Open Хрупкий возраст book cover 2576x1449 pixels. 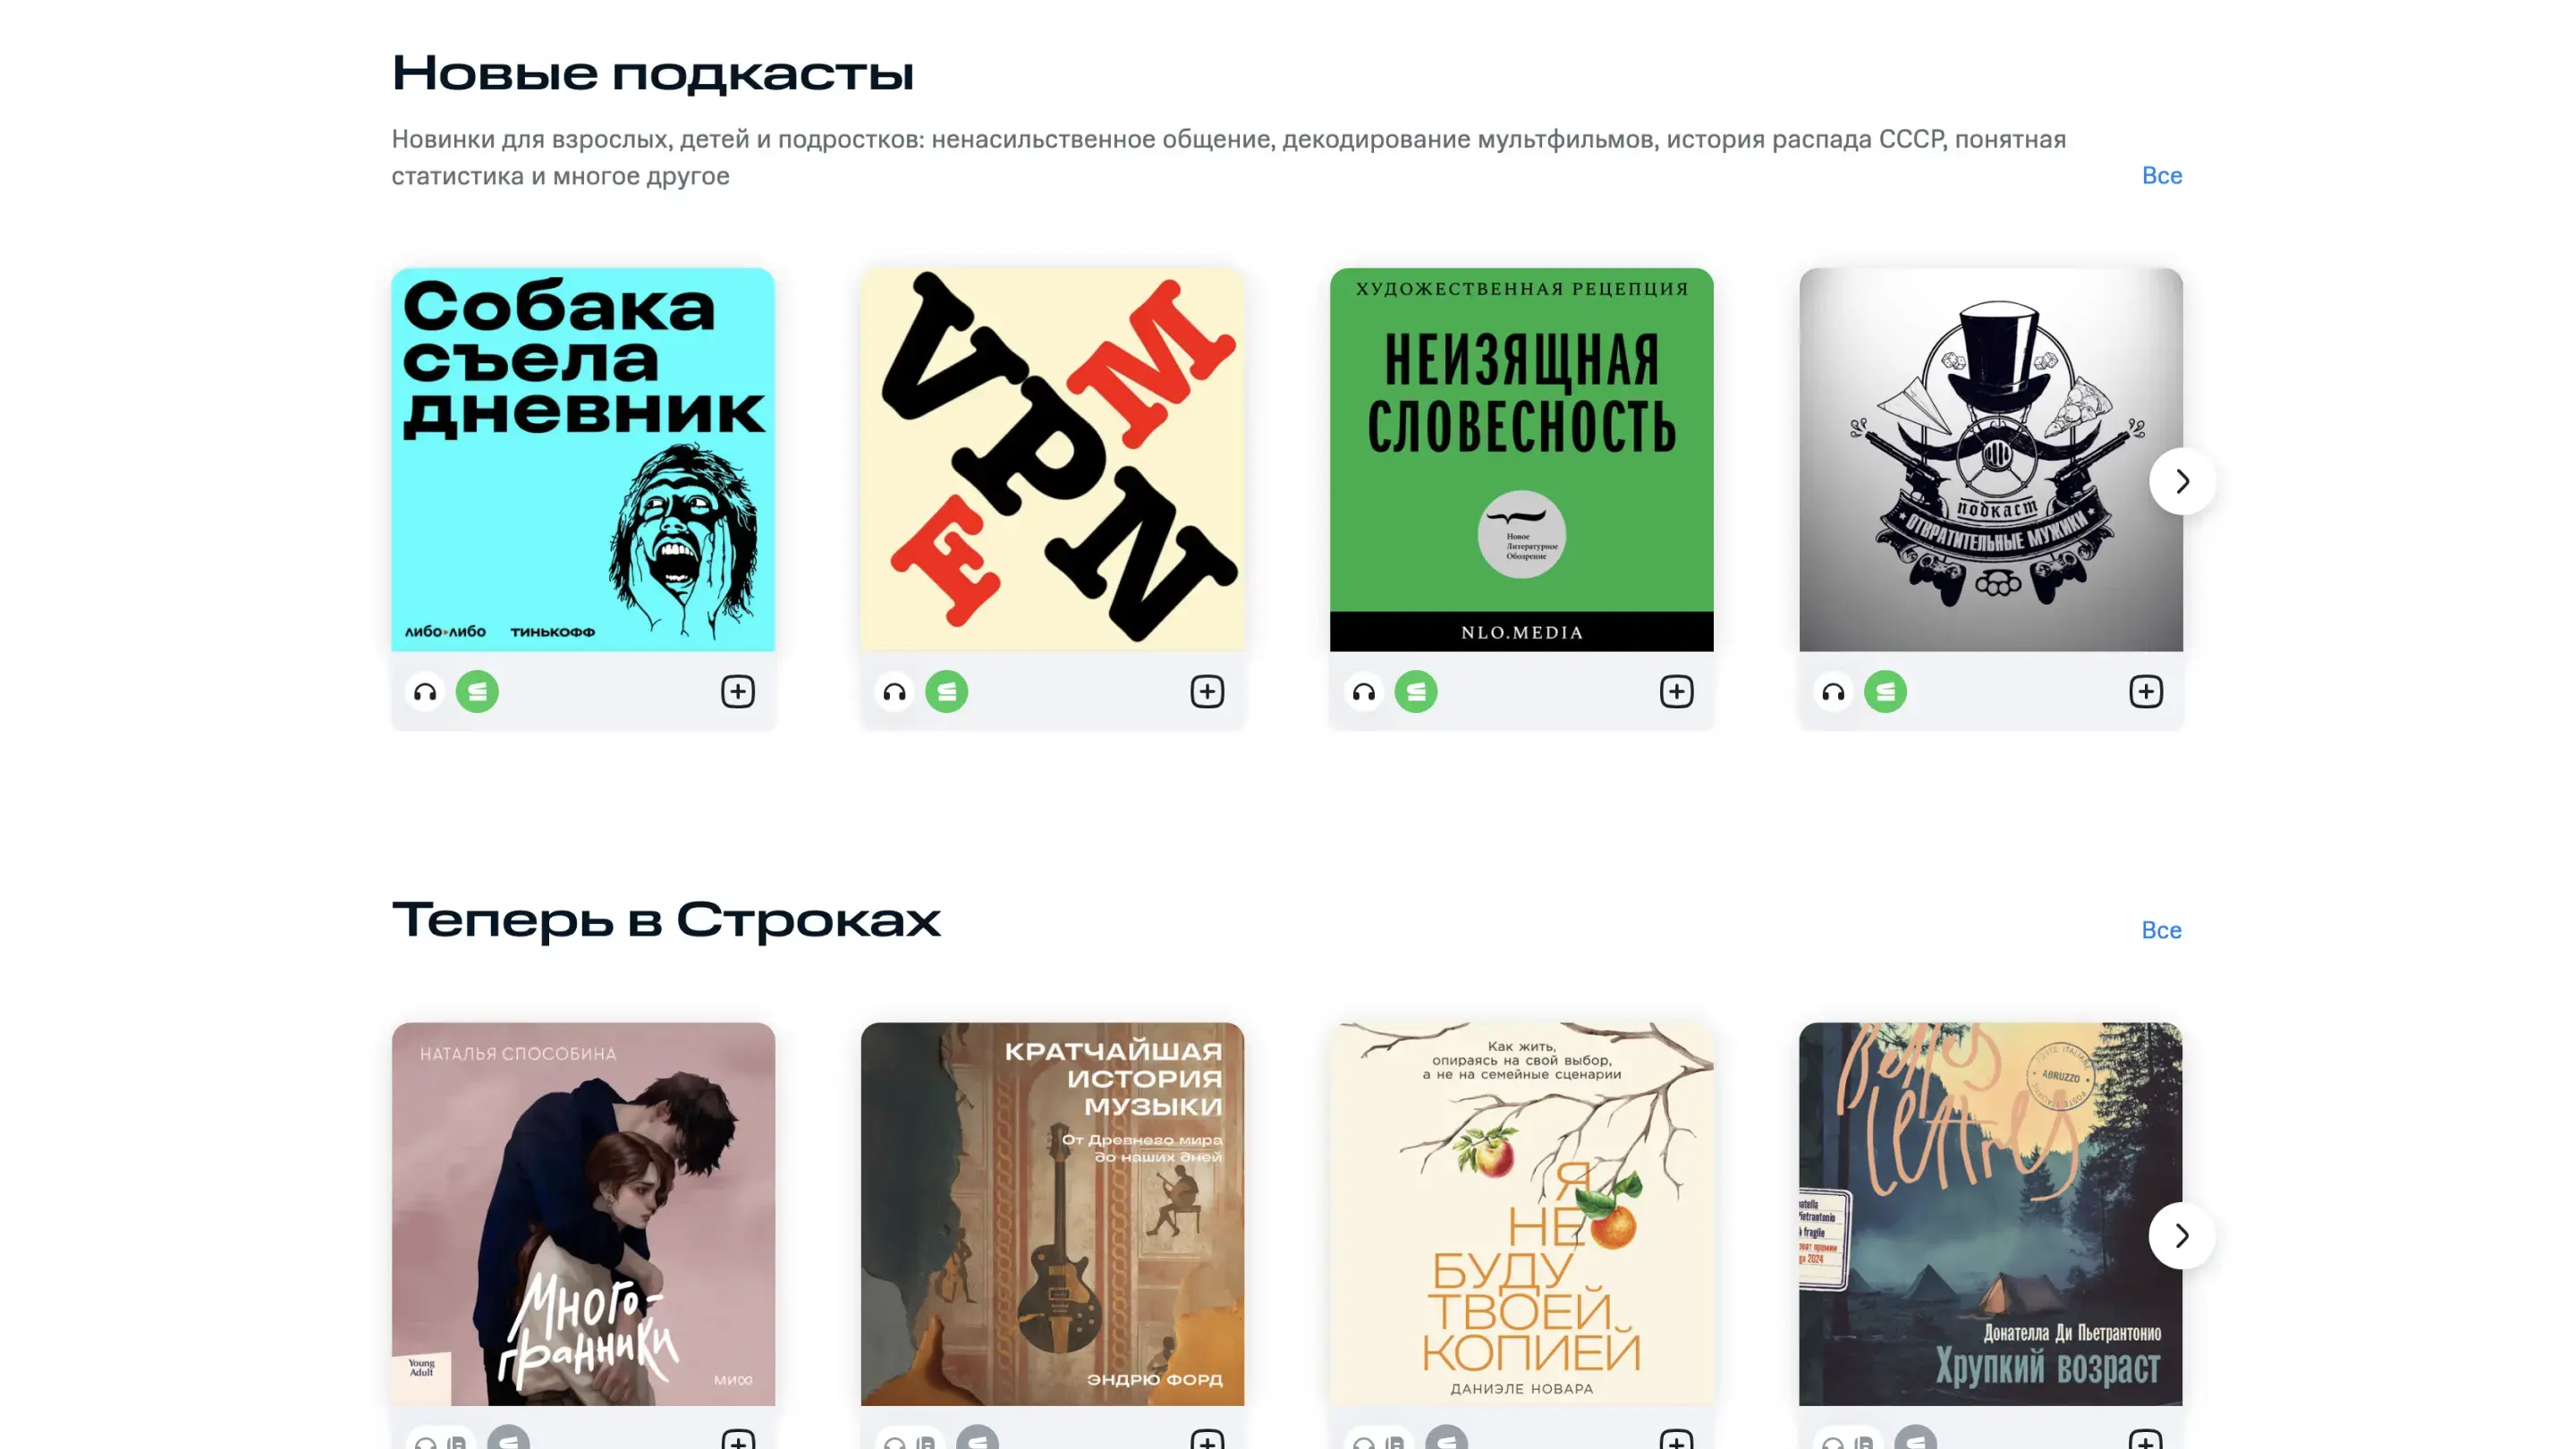[1991, 1214]
